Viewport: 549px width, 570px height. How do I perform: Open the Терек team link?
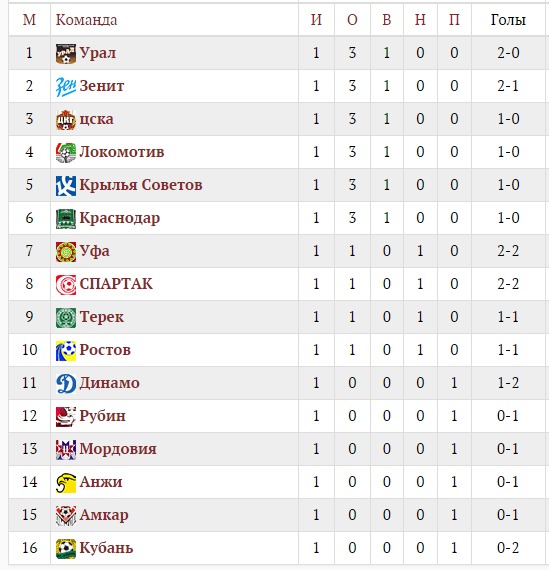click(101, 317)
